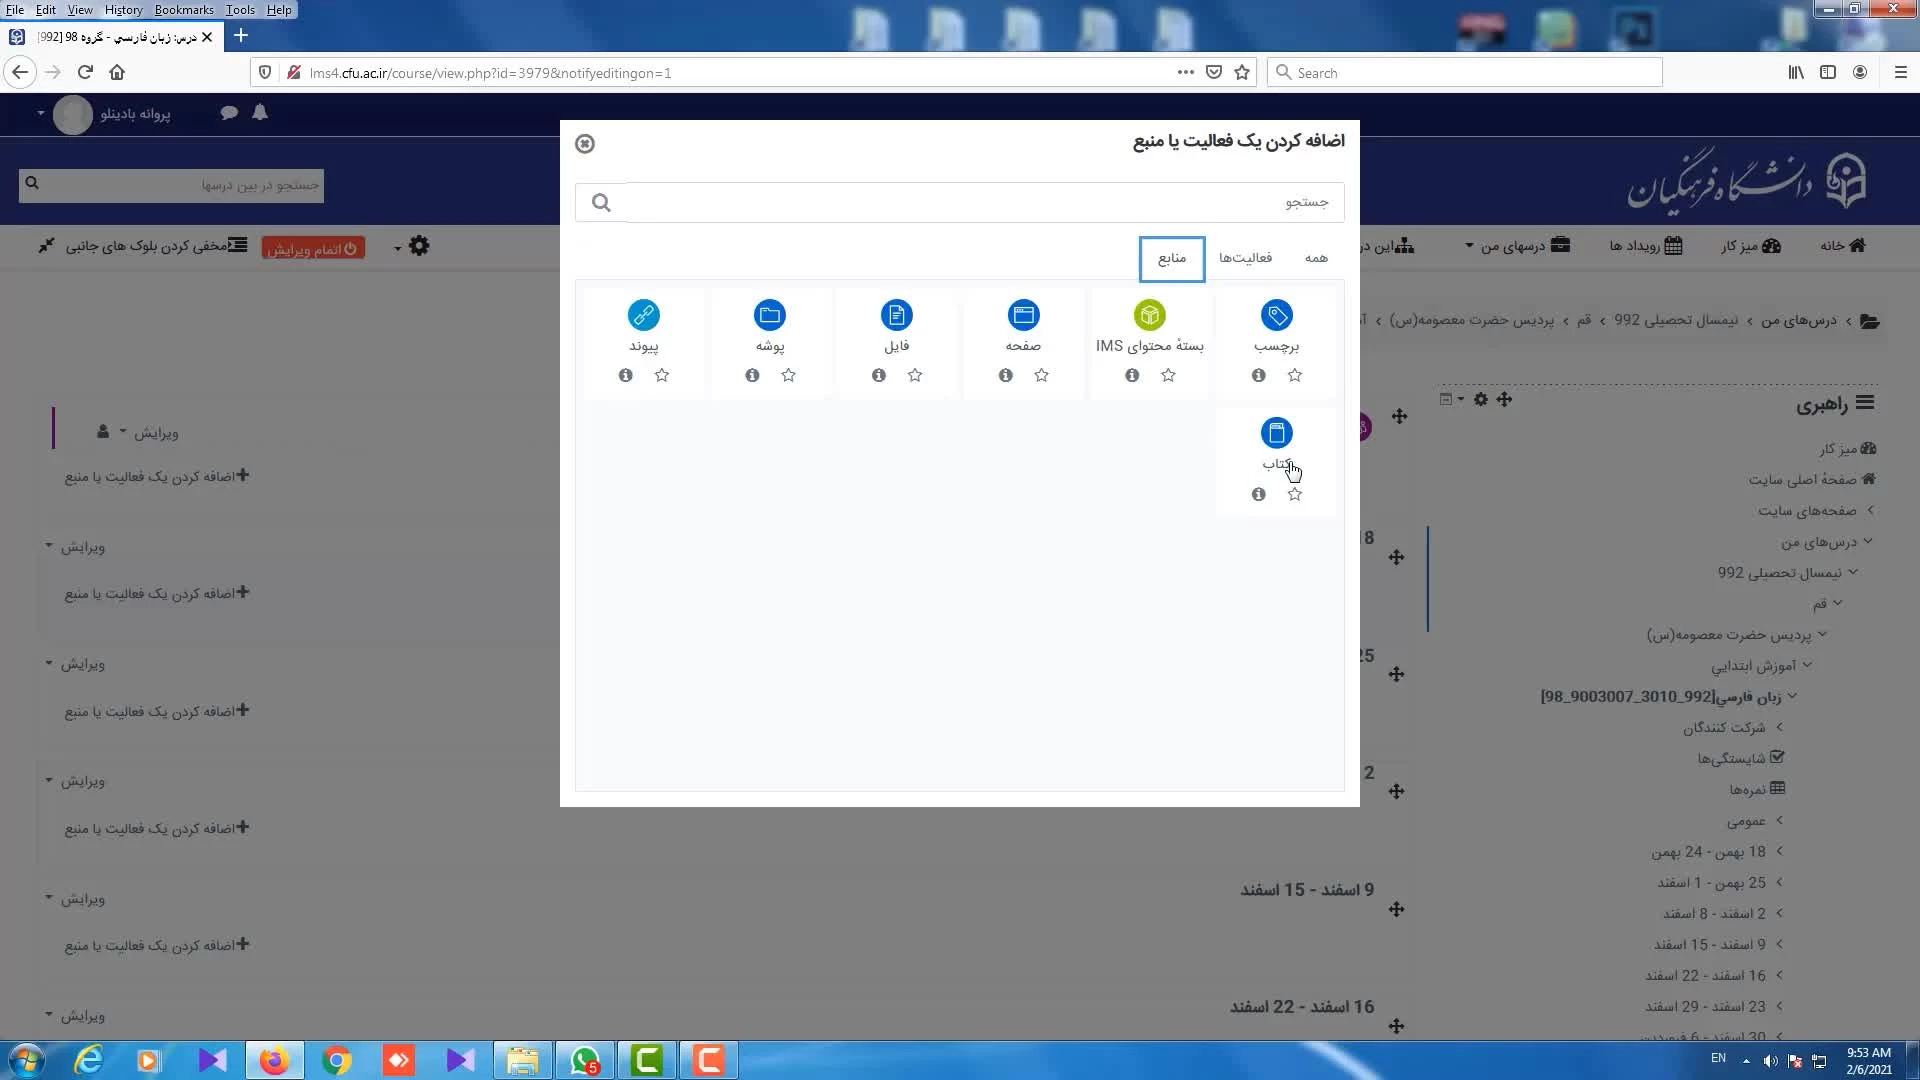Select the برچسب (Label) resource icon
The image size is (1920, 1080).
tap(1276, 316)
